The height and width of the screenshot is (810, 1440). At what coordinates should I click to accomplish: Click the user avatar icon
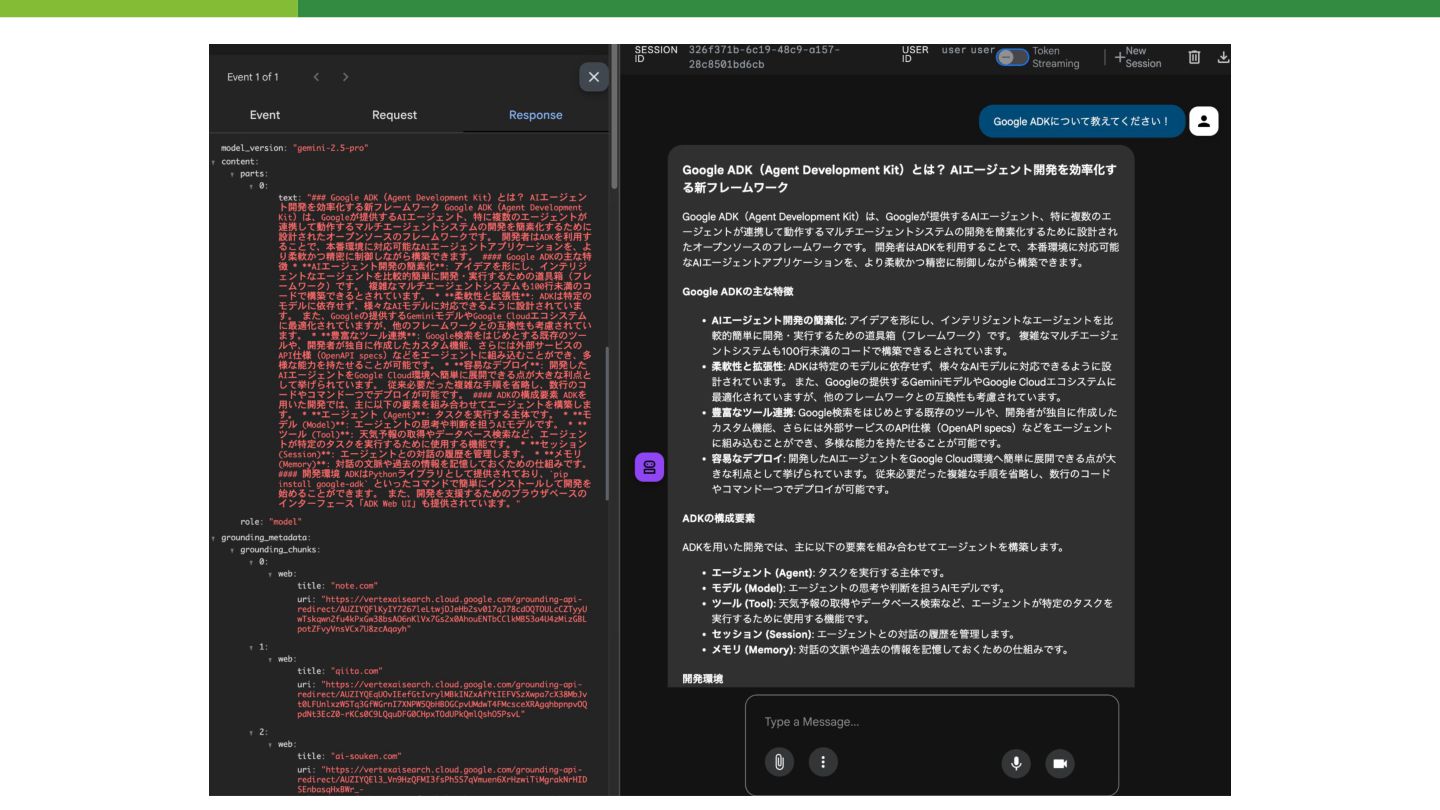tap(1204, 121)
